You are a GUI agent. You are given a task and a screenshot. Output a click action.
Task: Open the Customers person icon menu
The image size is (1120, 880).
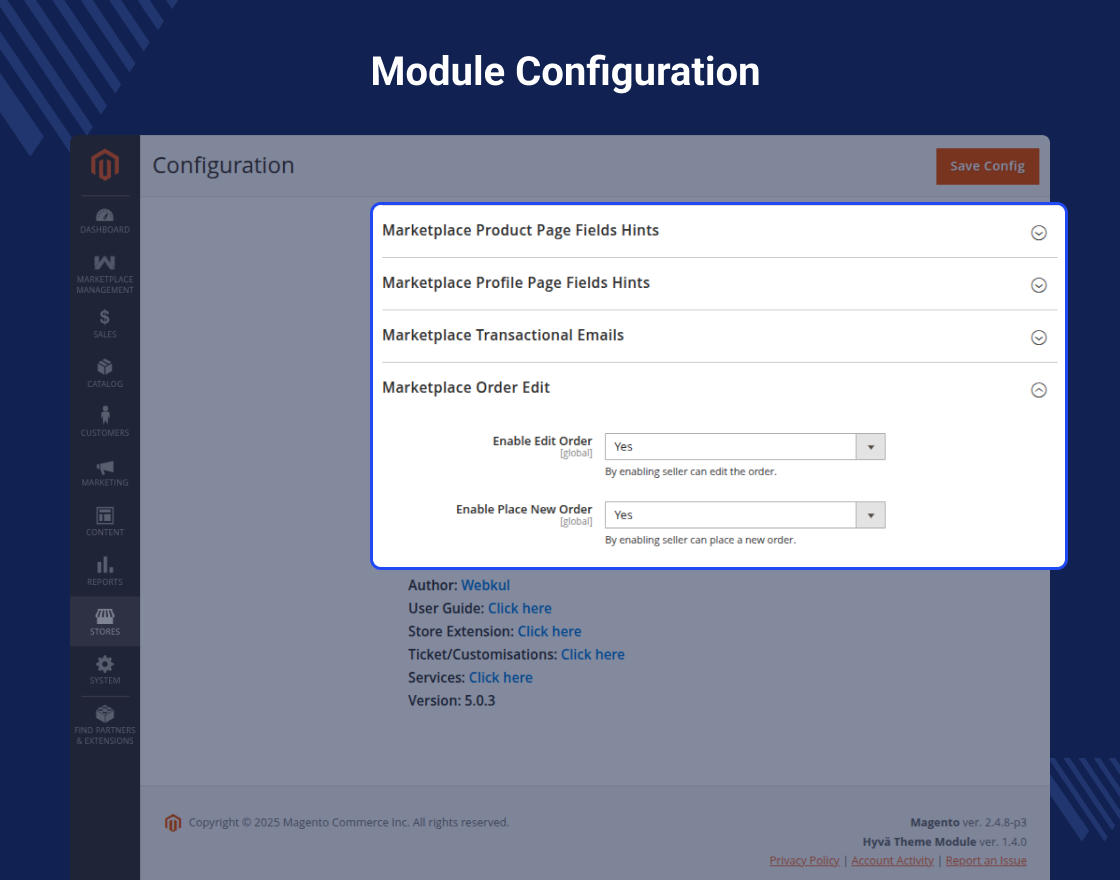[105, 421]
